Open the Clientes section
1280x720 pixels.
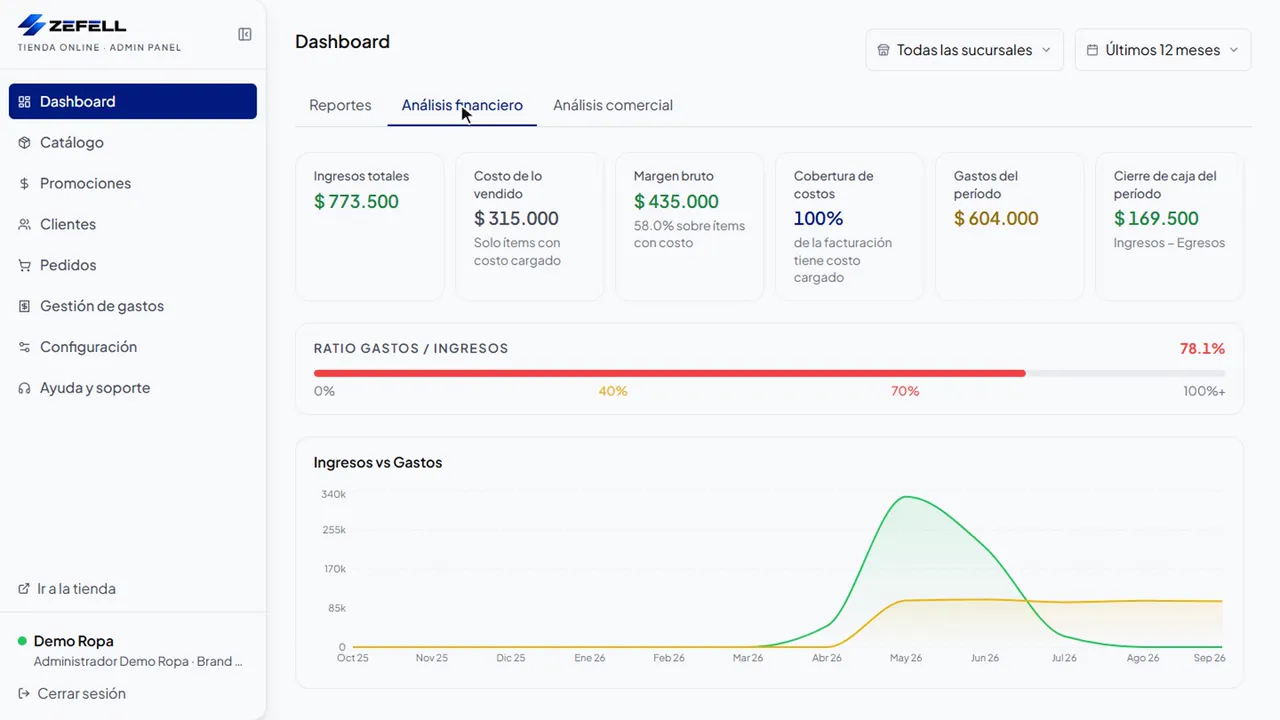pyautogui.click(x=133, y=225)
